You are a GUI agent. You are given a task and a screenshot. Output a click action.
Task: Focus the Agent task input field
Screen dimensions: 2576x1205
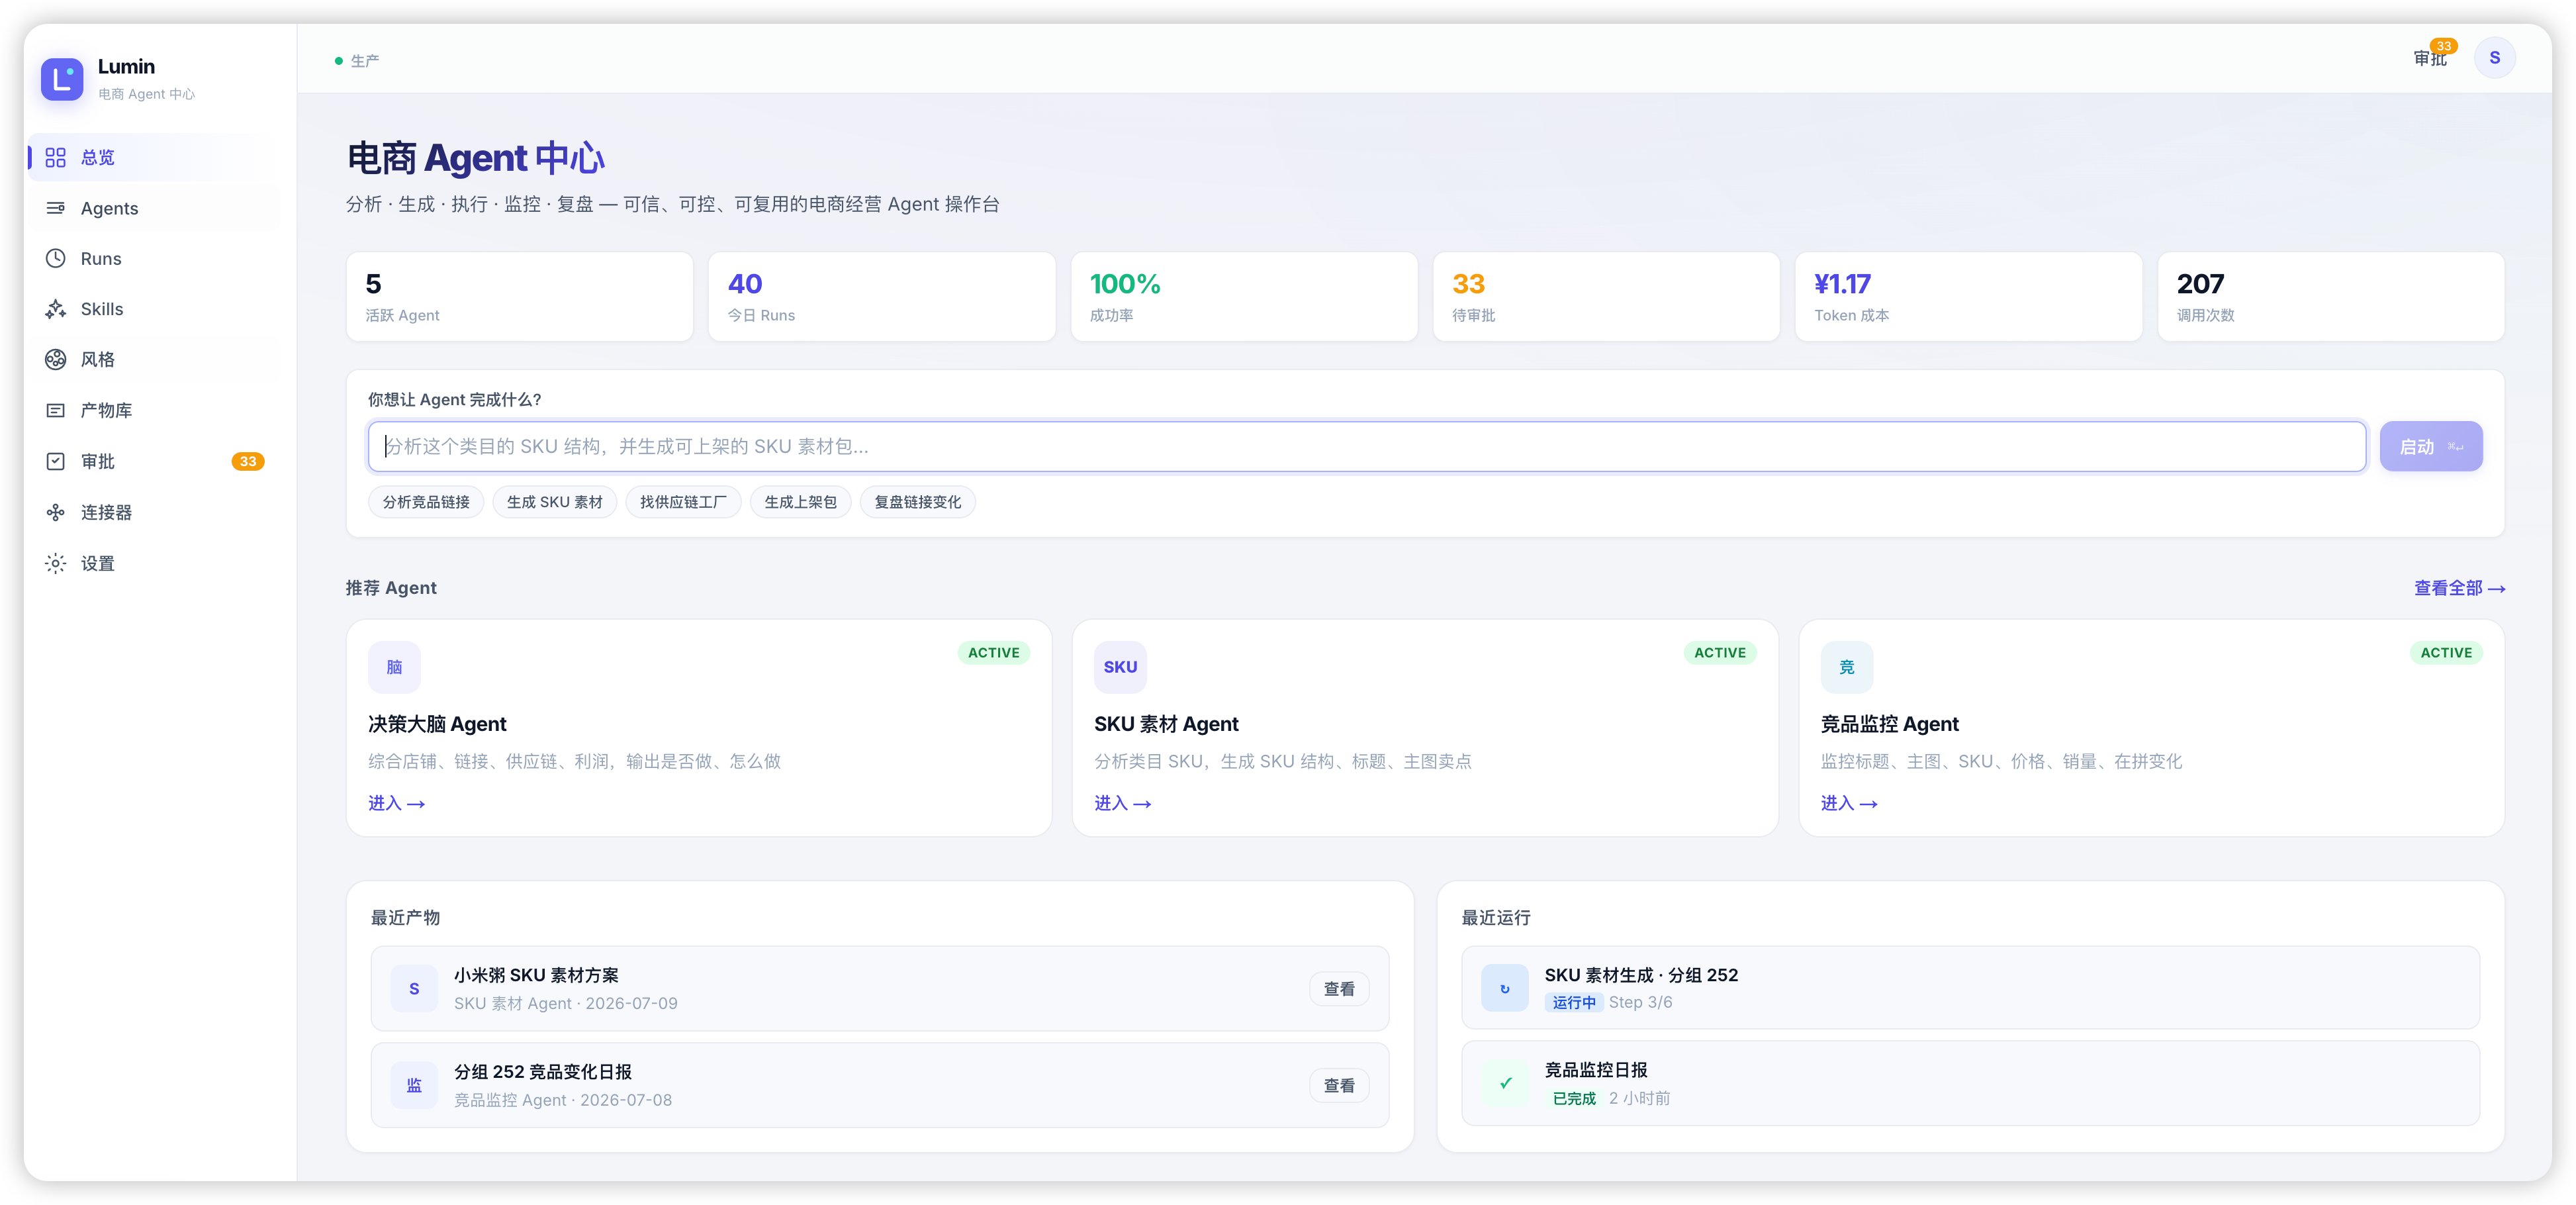[1367, 446]
